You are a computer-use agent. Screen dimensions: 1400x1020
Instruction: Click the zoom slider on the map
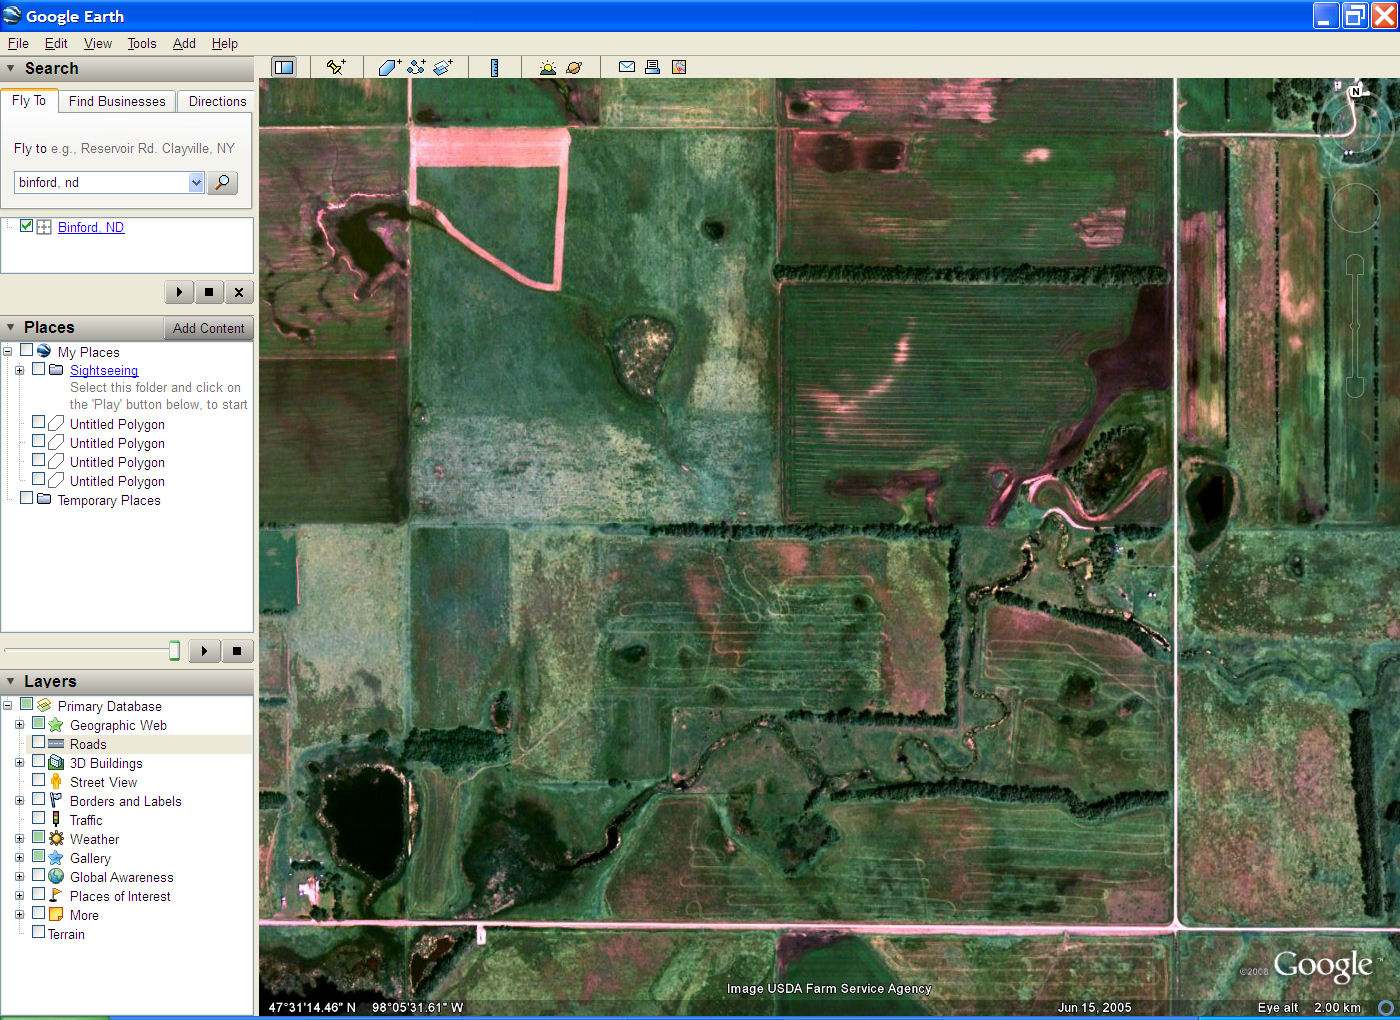click(x=1355, y=326)
